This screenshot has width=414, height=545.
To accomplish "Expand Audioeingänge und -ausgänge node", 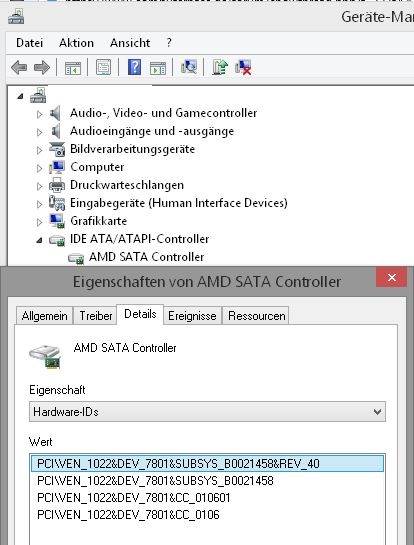I will tap(40, 132).
